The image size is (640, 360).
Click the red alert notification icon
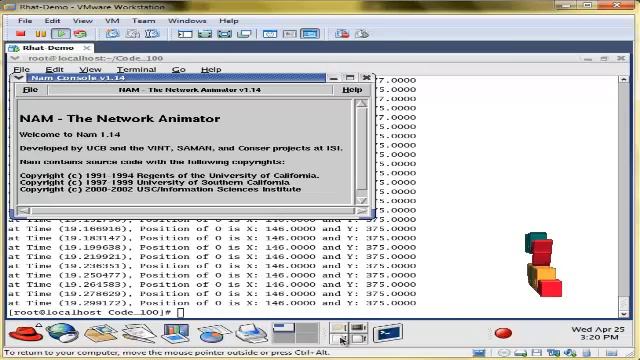[503, 333]
